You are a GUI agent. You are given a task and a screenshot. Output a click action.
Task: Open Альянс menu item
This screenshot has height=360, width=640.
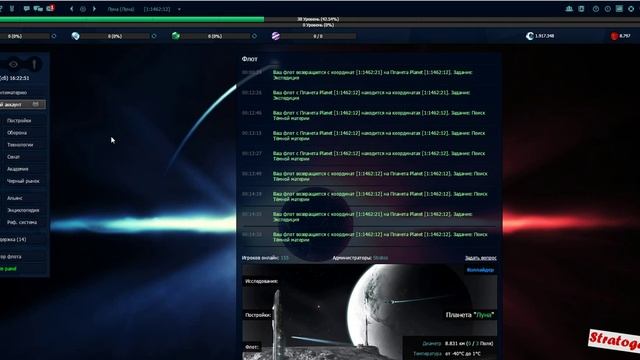[15, 198]
